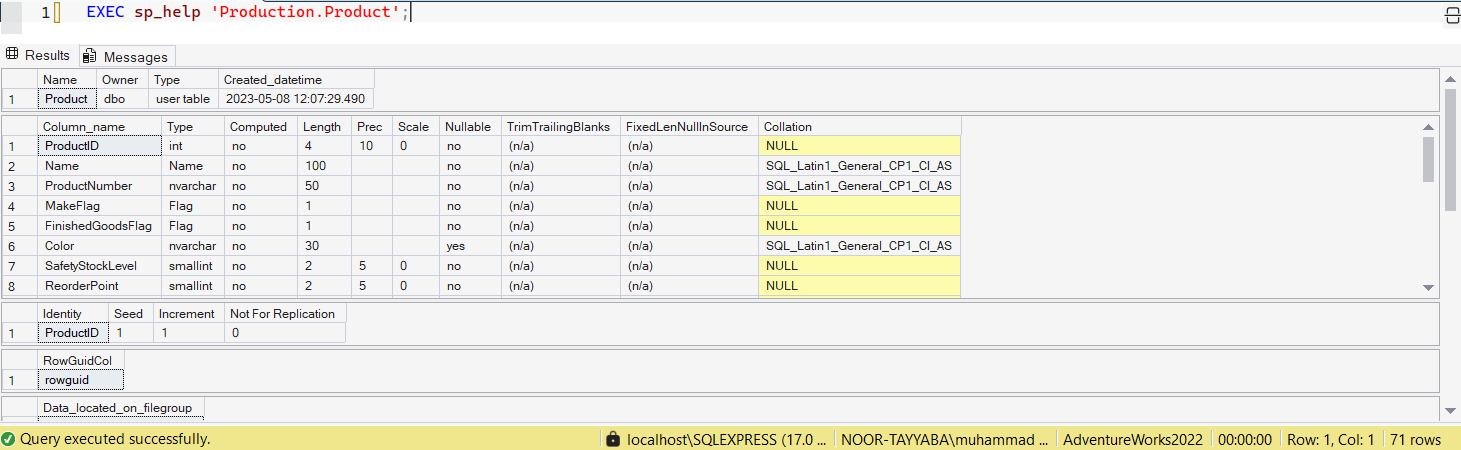This screenshot has width=1461, height=450.
Task: Click the results pane scroll up arrow
Action: coord(1451,78)
